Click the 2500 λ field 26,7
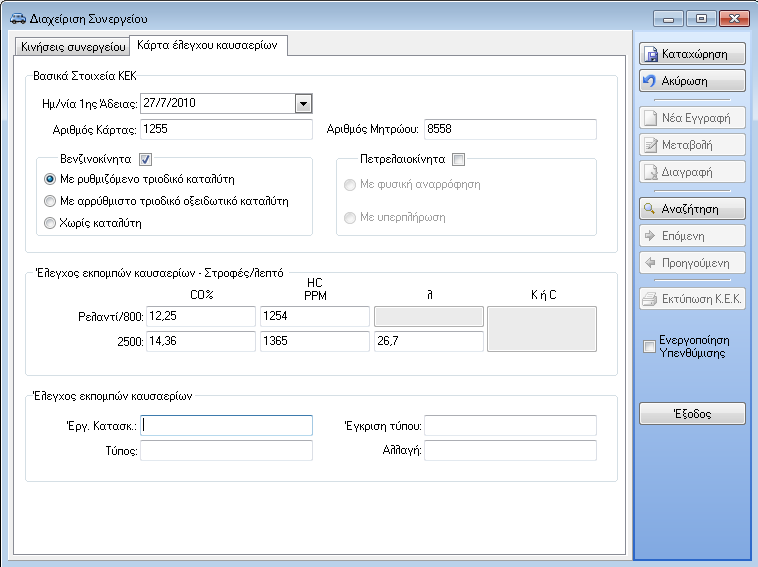This screenshot has height=567, width=758. pyautogui.click(x=429, y=341)
